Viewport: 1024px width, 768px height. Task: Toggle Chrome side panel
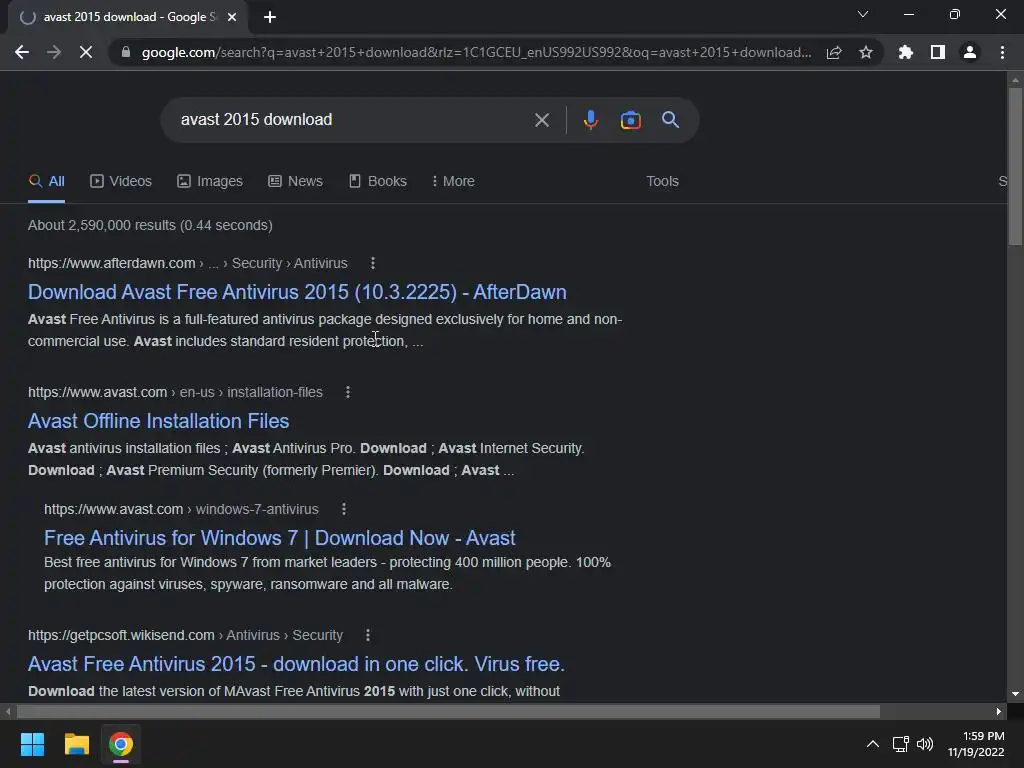[938, 52]
